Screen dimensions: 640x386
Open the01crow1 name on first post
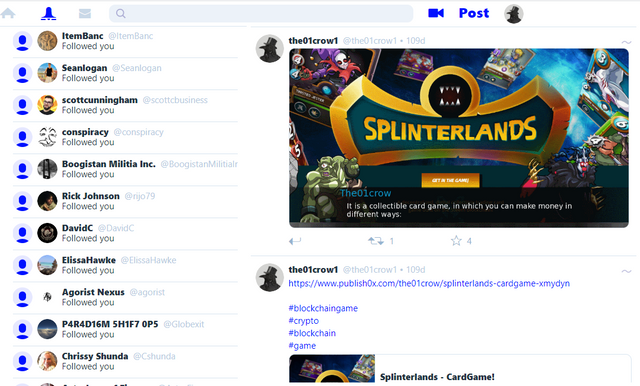click(313, 41)
